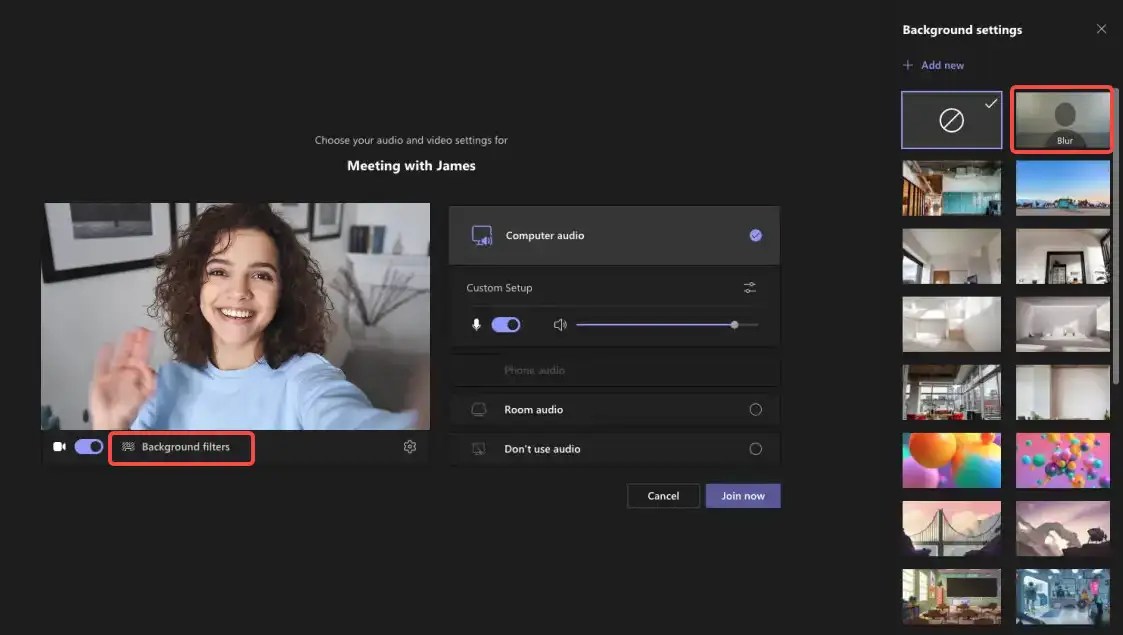Toggle the camera on or off
Screen dimensions: 1123x635
click(88, 446)
